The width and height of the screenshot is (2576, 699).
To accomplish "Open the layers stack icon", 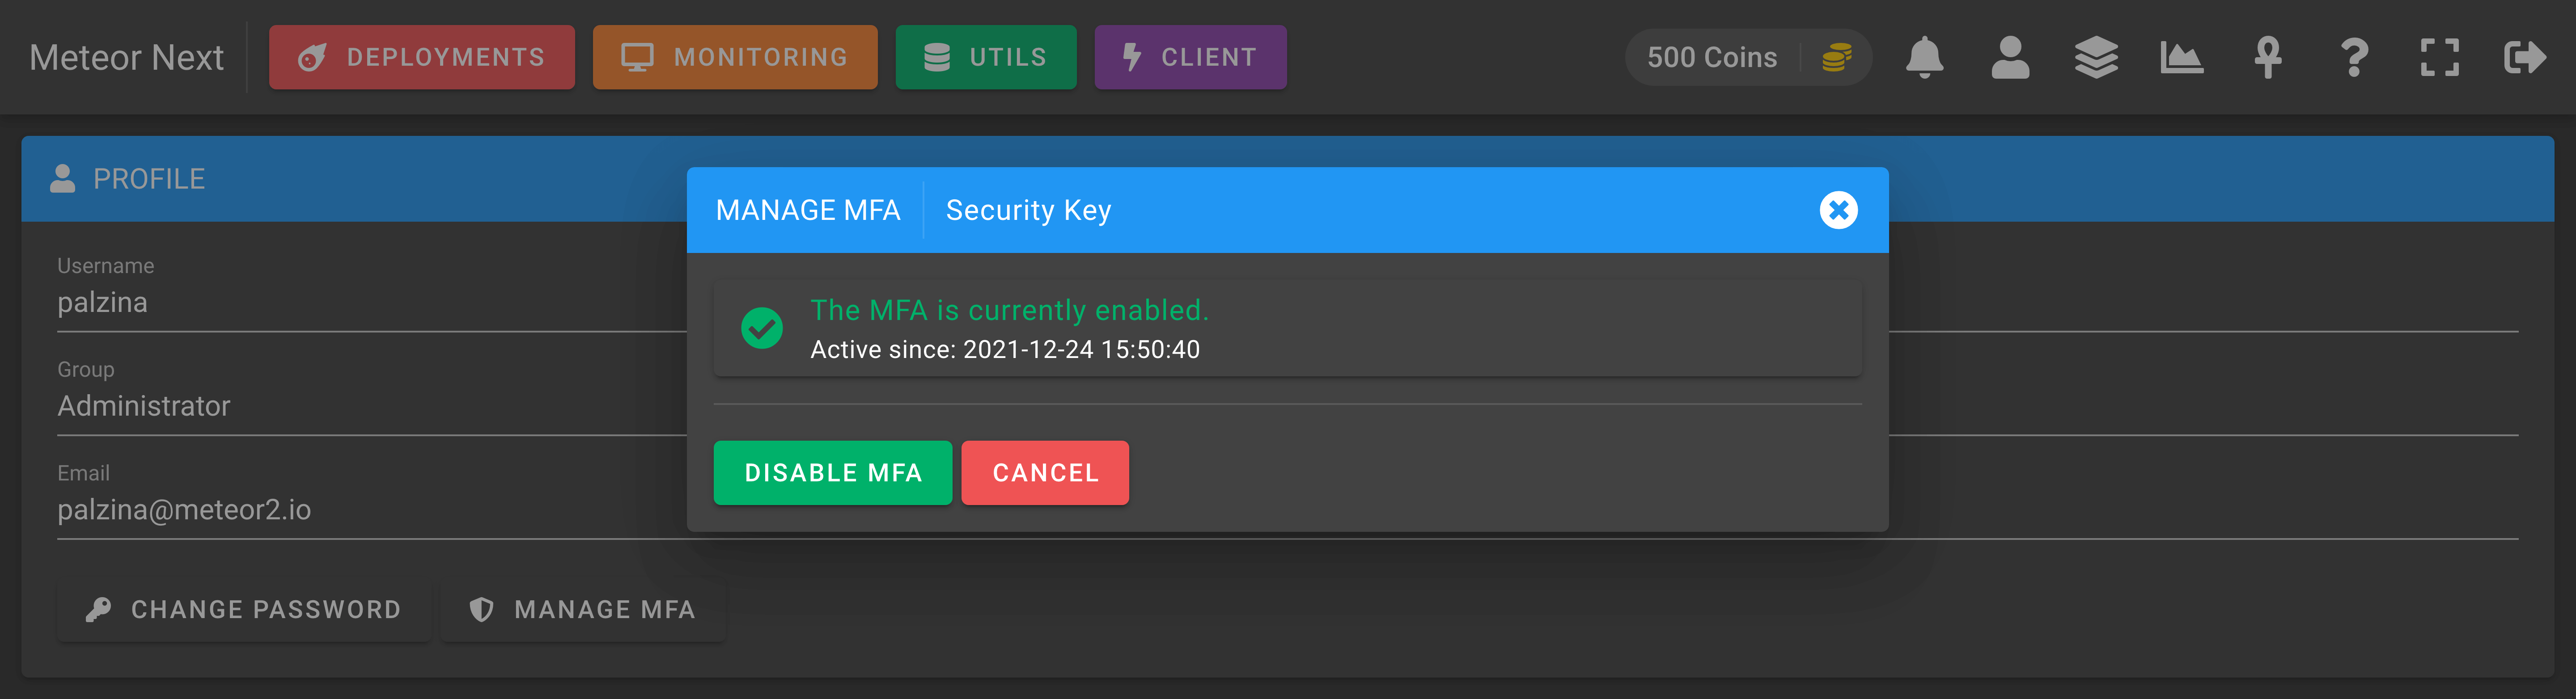I will click(2096, 57).
